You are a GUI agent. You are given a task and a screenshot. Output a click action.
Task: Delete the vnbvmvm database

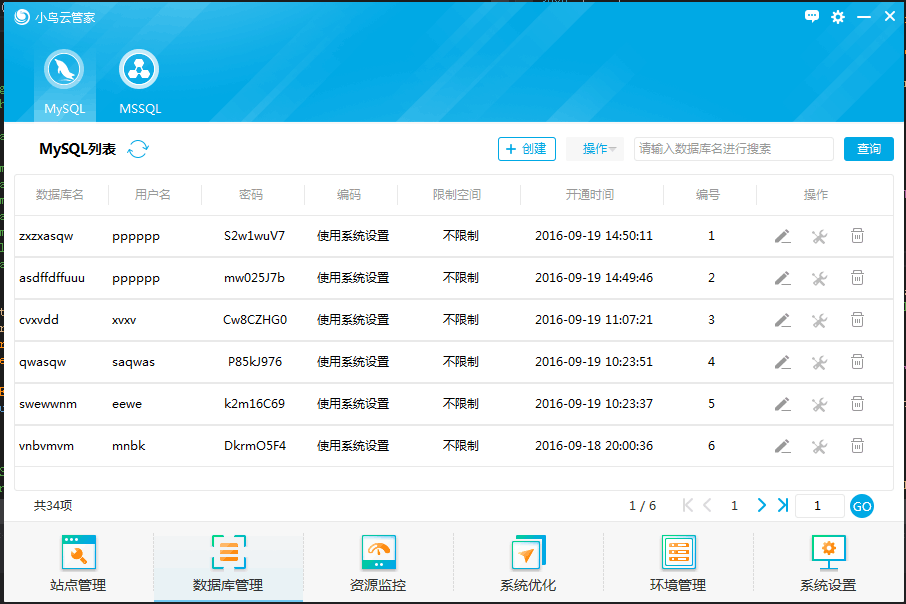[857, 446]
